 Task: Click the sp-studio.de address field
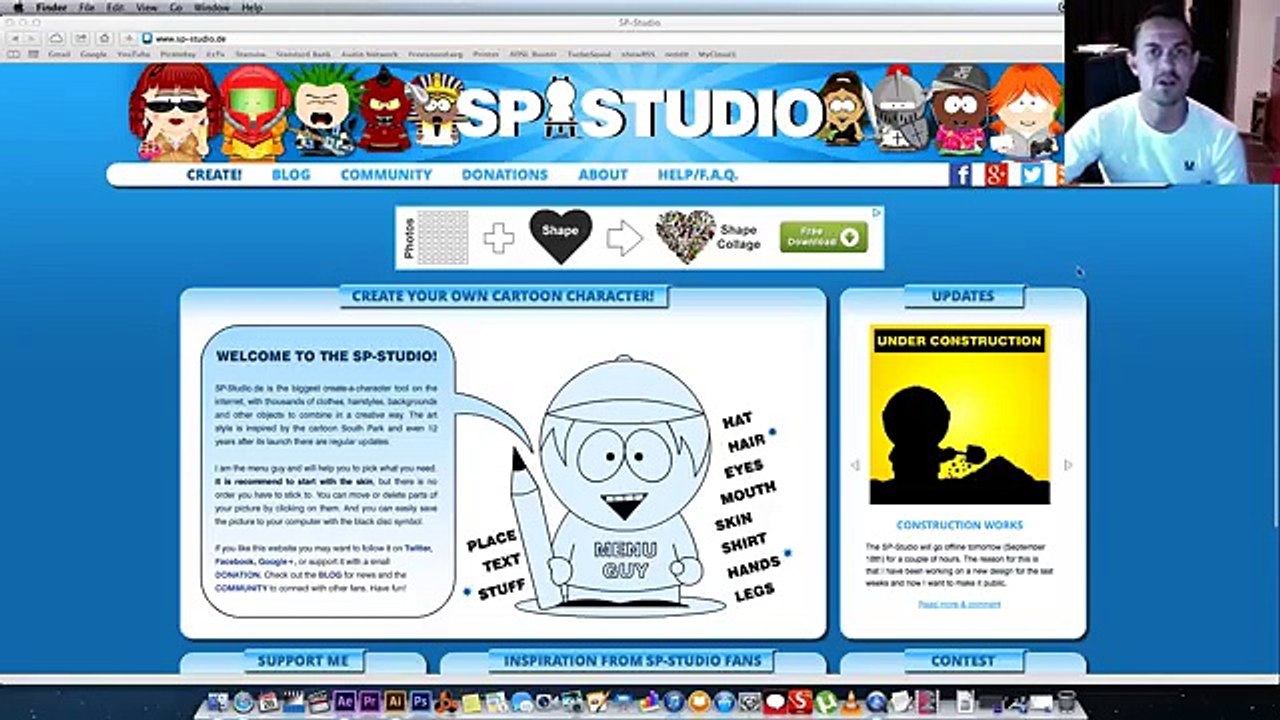(x=600, y=38)
